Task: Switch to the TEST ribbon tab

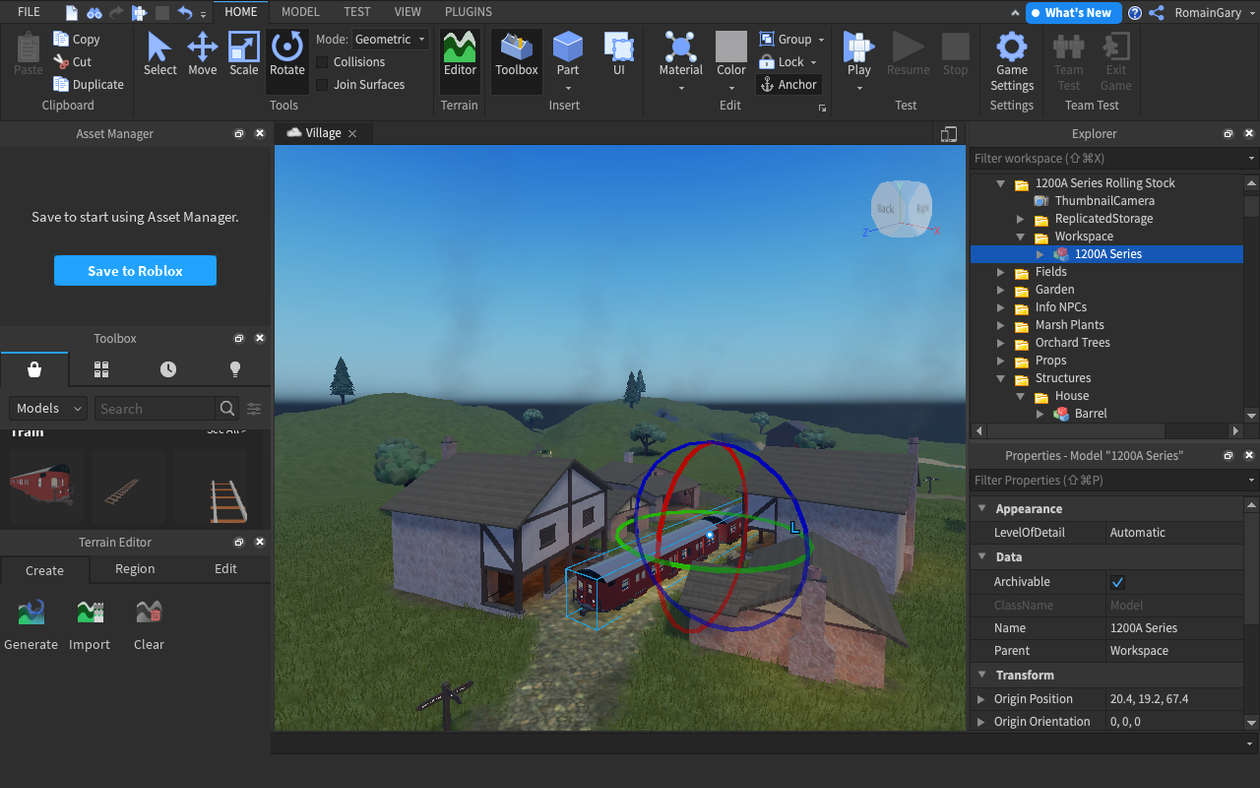Action: point(357,12)
